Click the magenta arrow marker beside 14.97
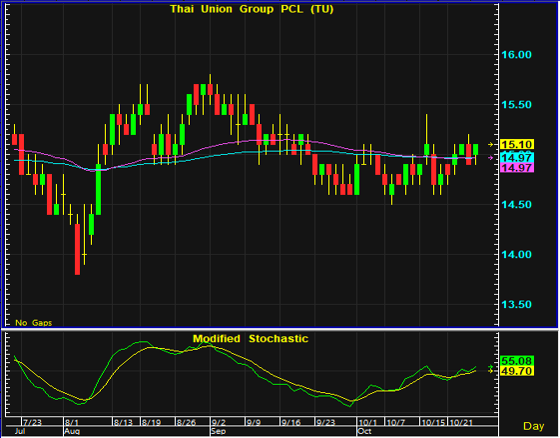 coord(491,158)
